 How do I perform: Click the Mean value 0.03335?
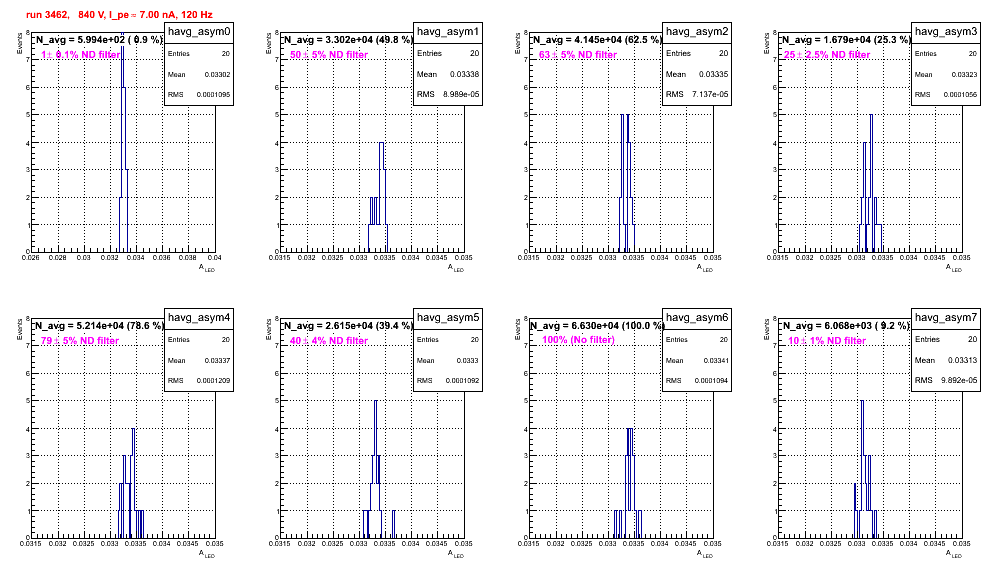tap(713, 74)
